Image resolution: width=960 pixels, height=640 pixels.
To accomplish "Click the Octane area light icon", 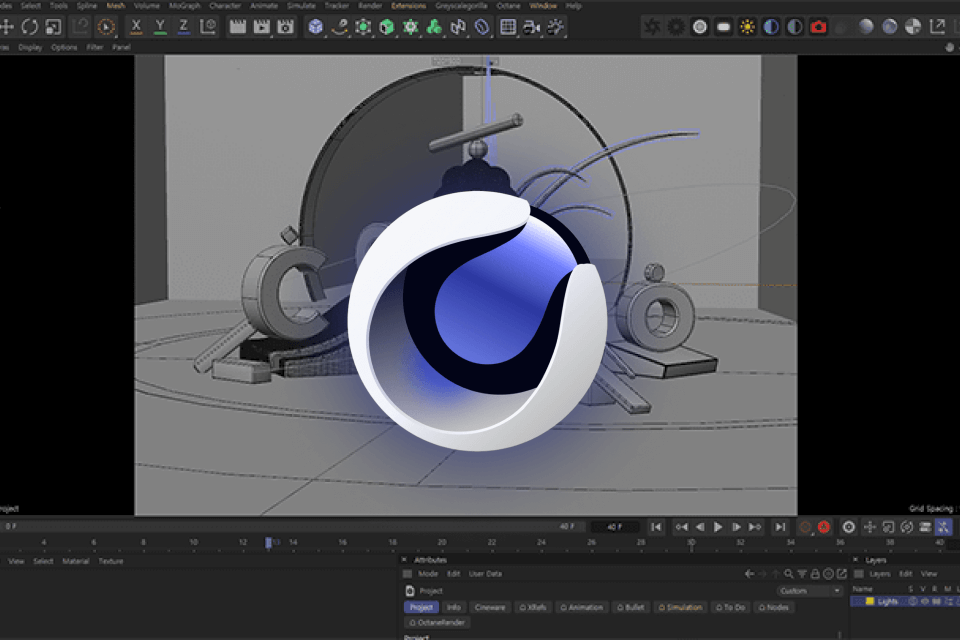I will pyautogui.click(x=723, y=27).
